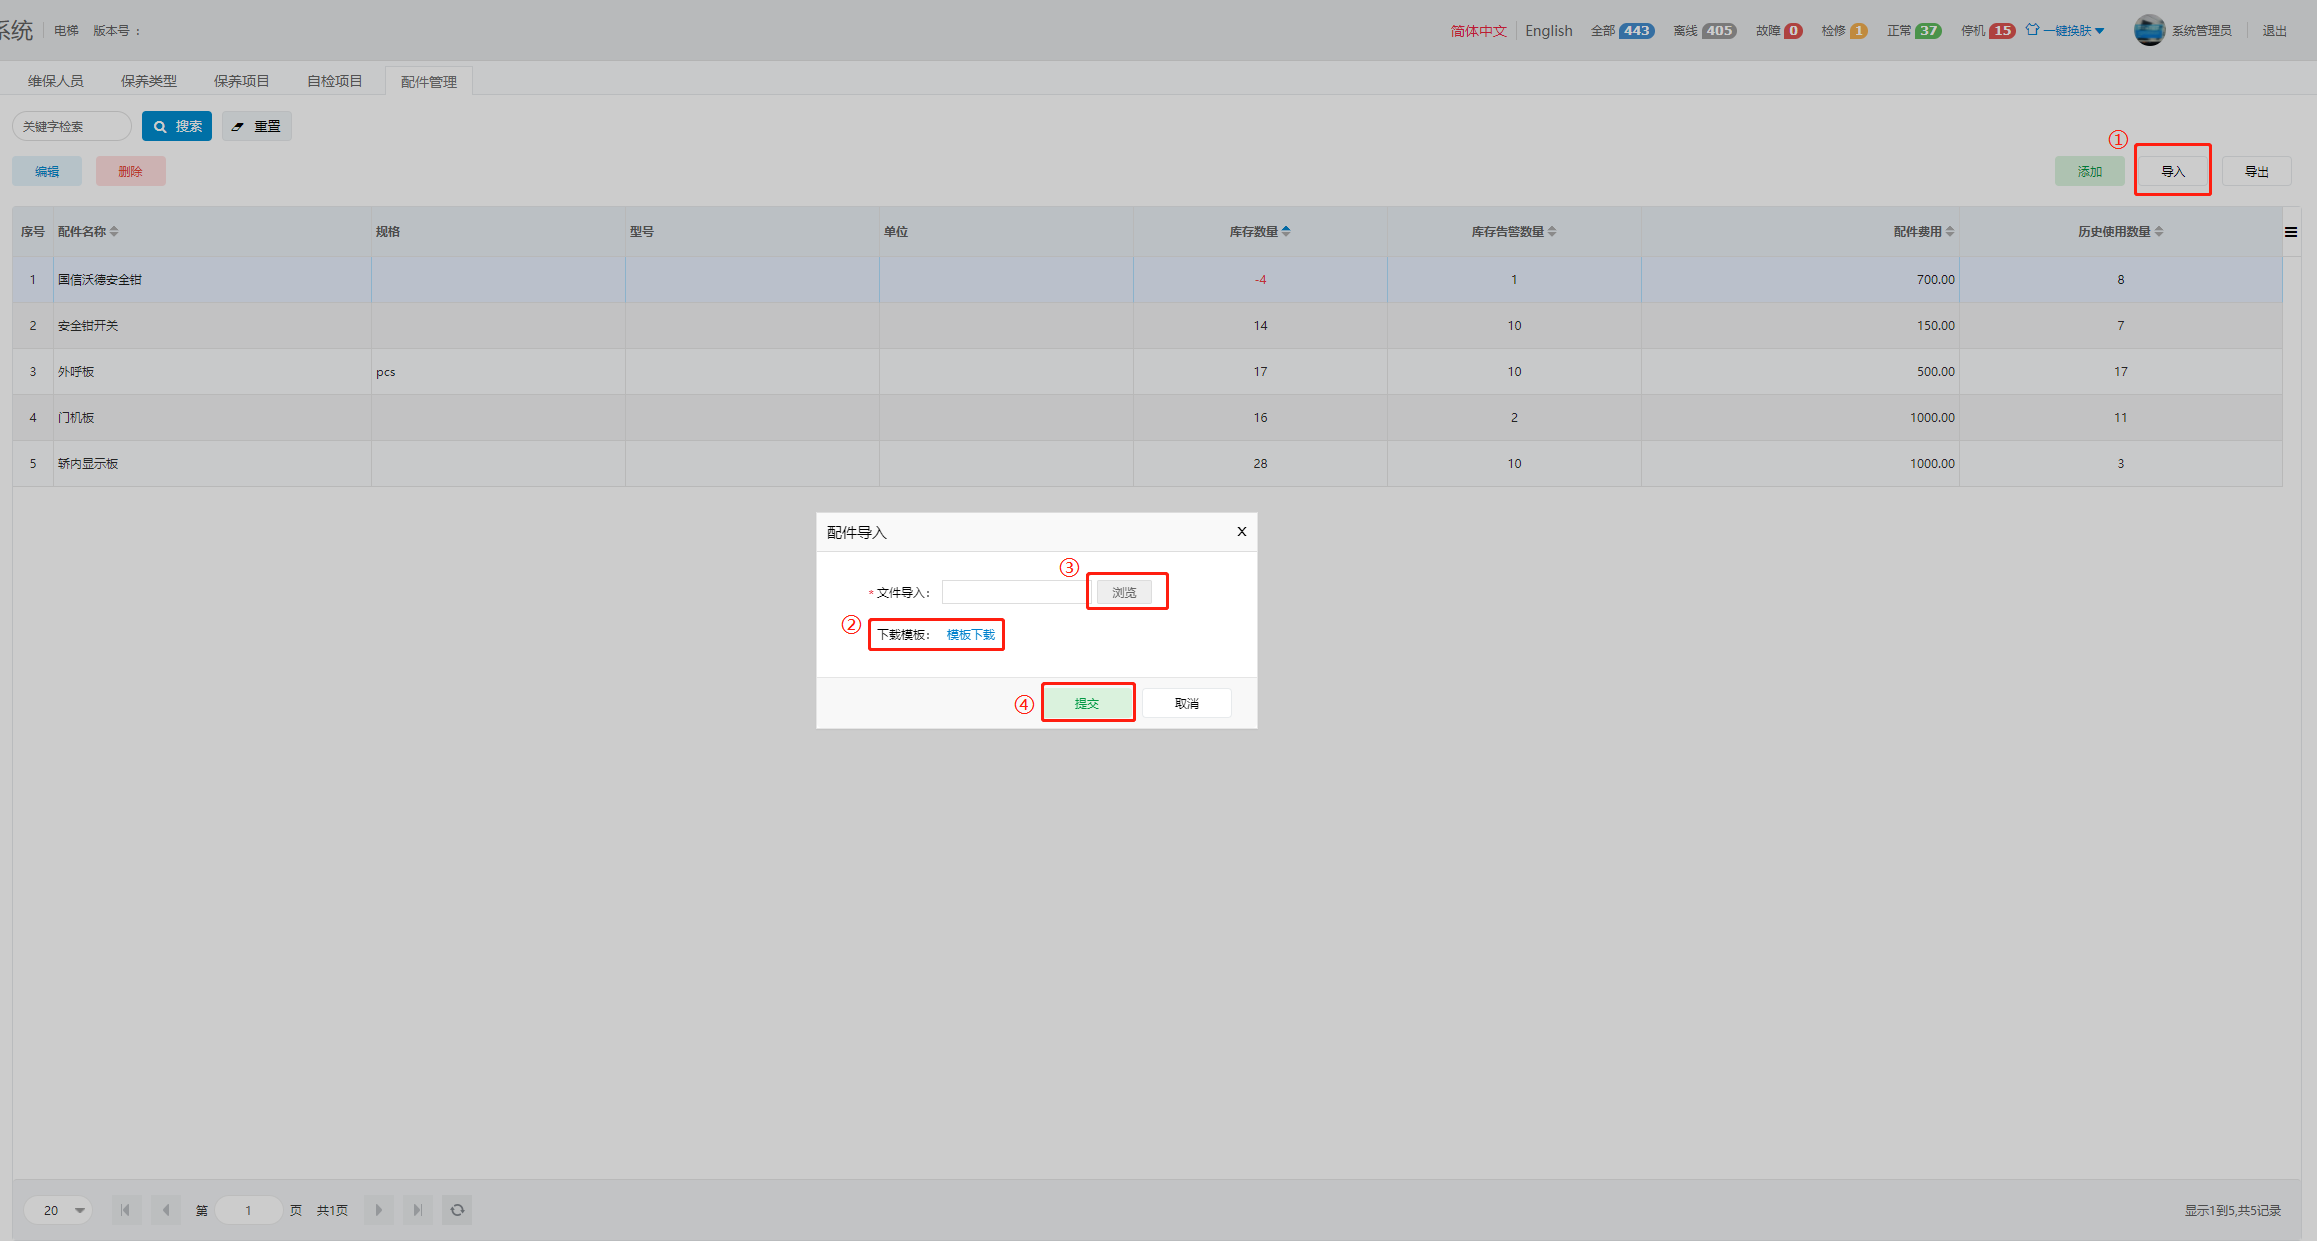The height and width of the screenshot is (1241, 2317).
Task: Sort by 库存数量 column arrows
Action: click(1286, 231)
